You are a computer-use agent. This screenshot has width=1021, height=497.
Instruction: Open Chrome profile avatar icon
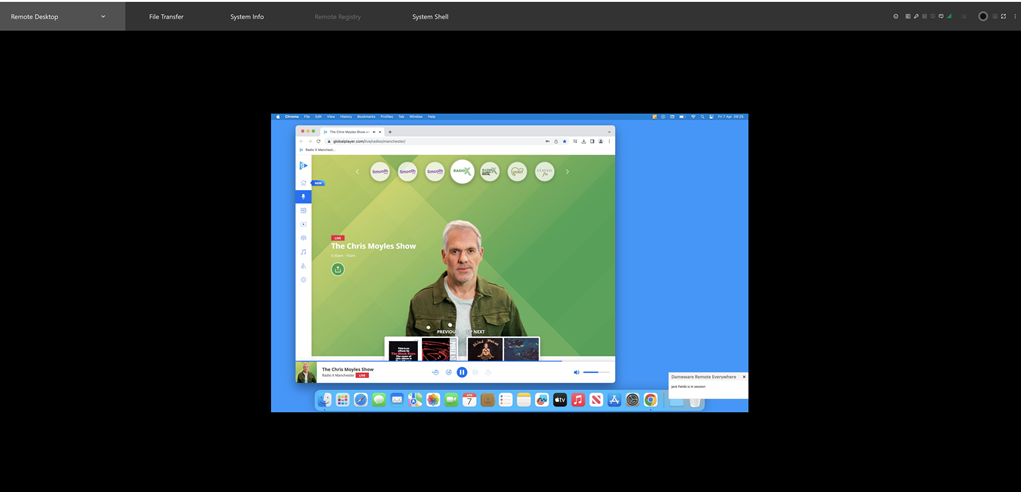point(600,141)
